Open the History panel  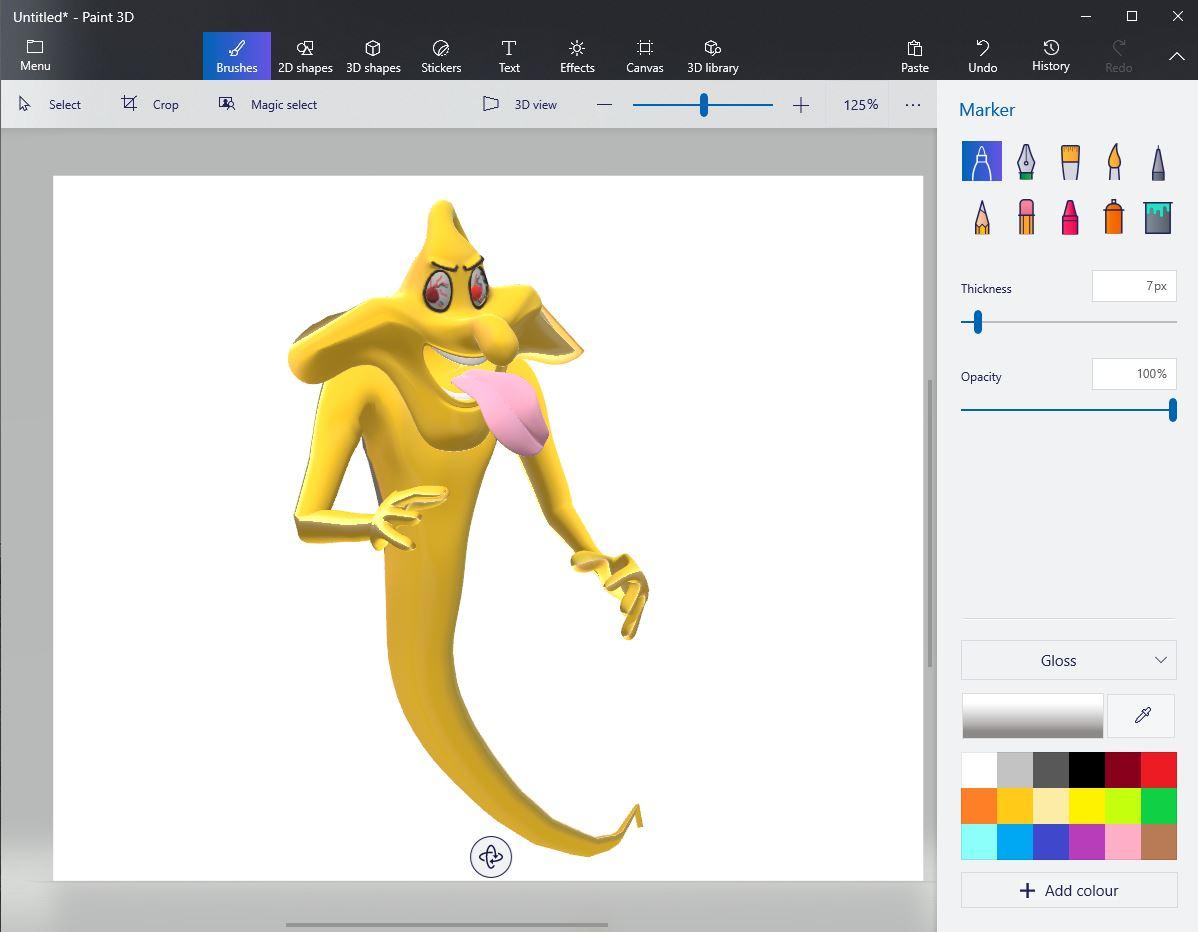[x=1051, y=57]
